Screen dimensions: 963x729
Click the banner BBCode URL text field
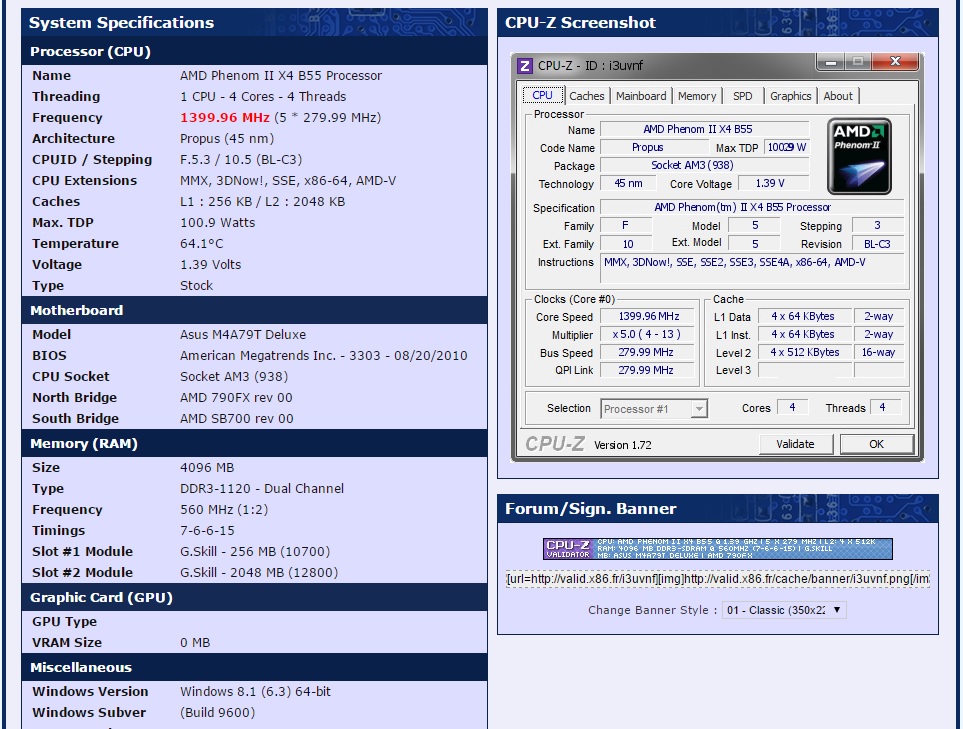pos(717,579)
